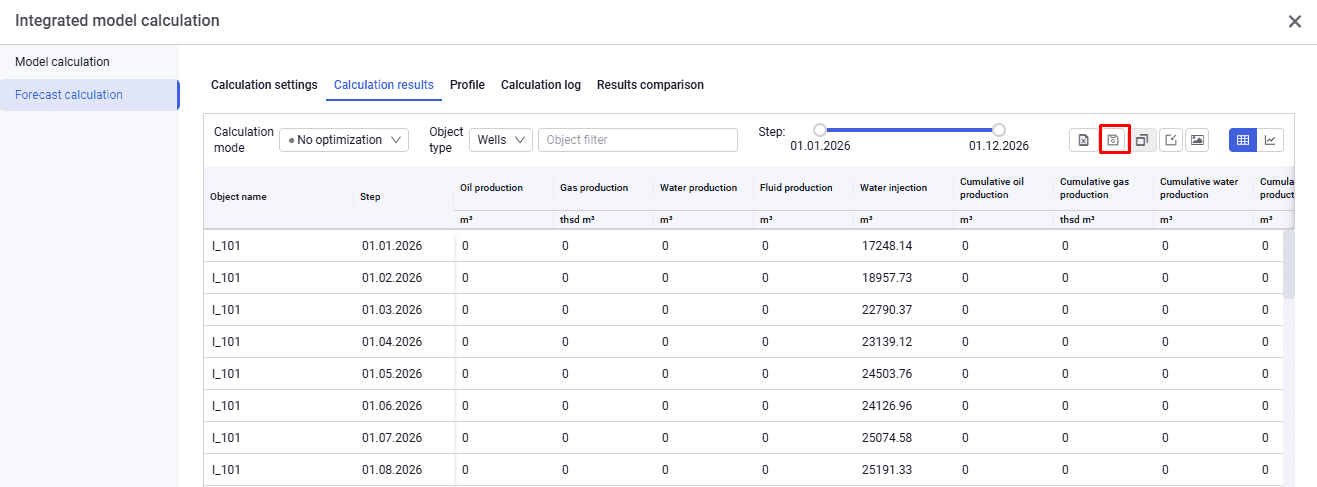Open the Calculation settings tab
The width and height of the screenshot is (1317, 487).
[264, 85]
